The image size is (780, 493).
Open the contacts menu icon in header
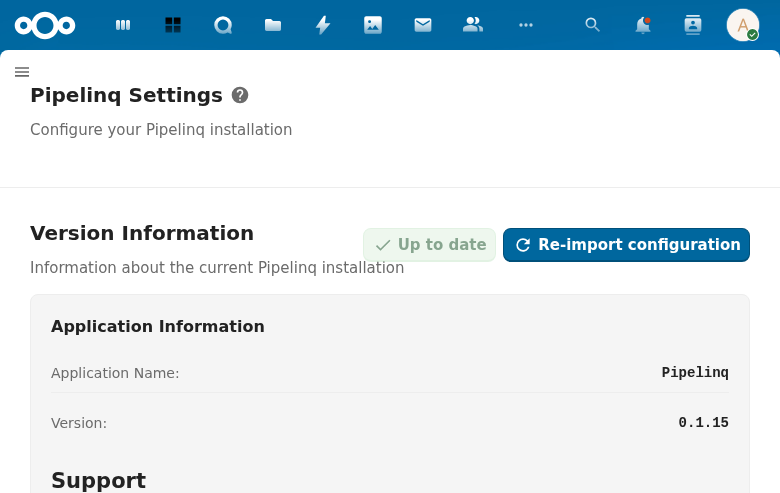tap(693, 25)
